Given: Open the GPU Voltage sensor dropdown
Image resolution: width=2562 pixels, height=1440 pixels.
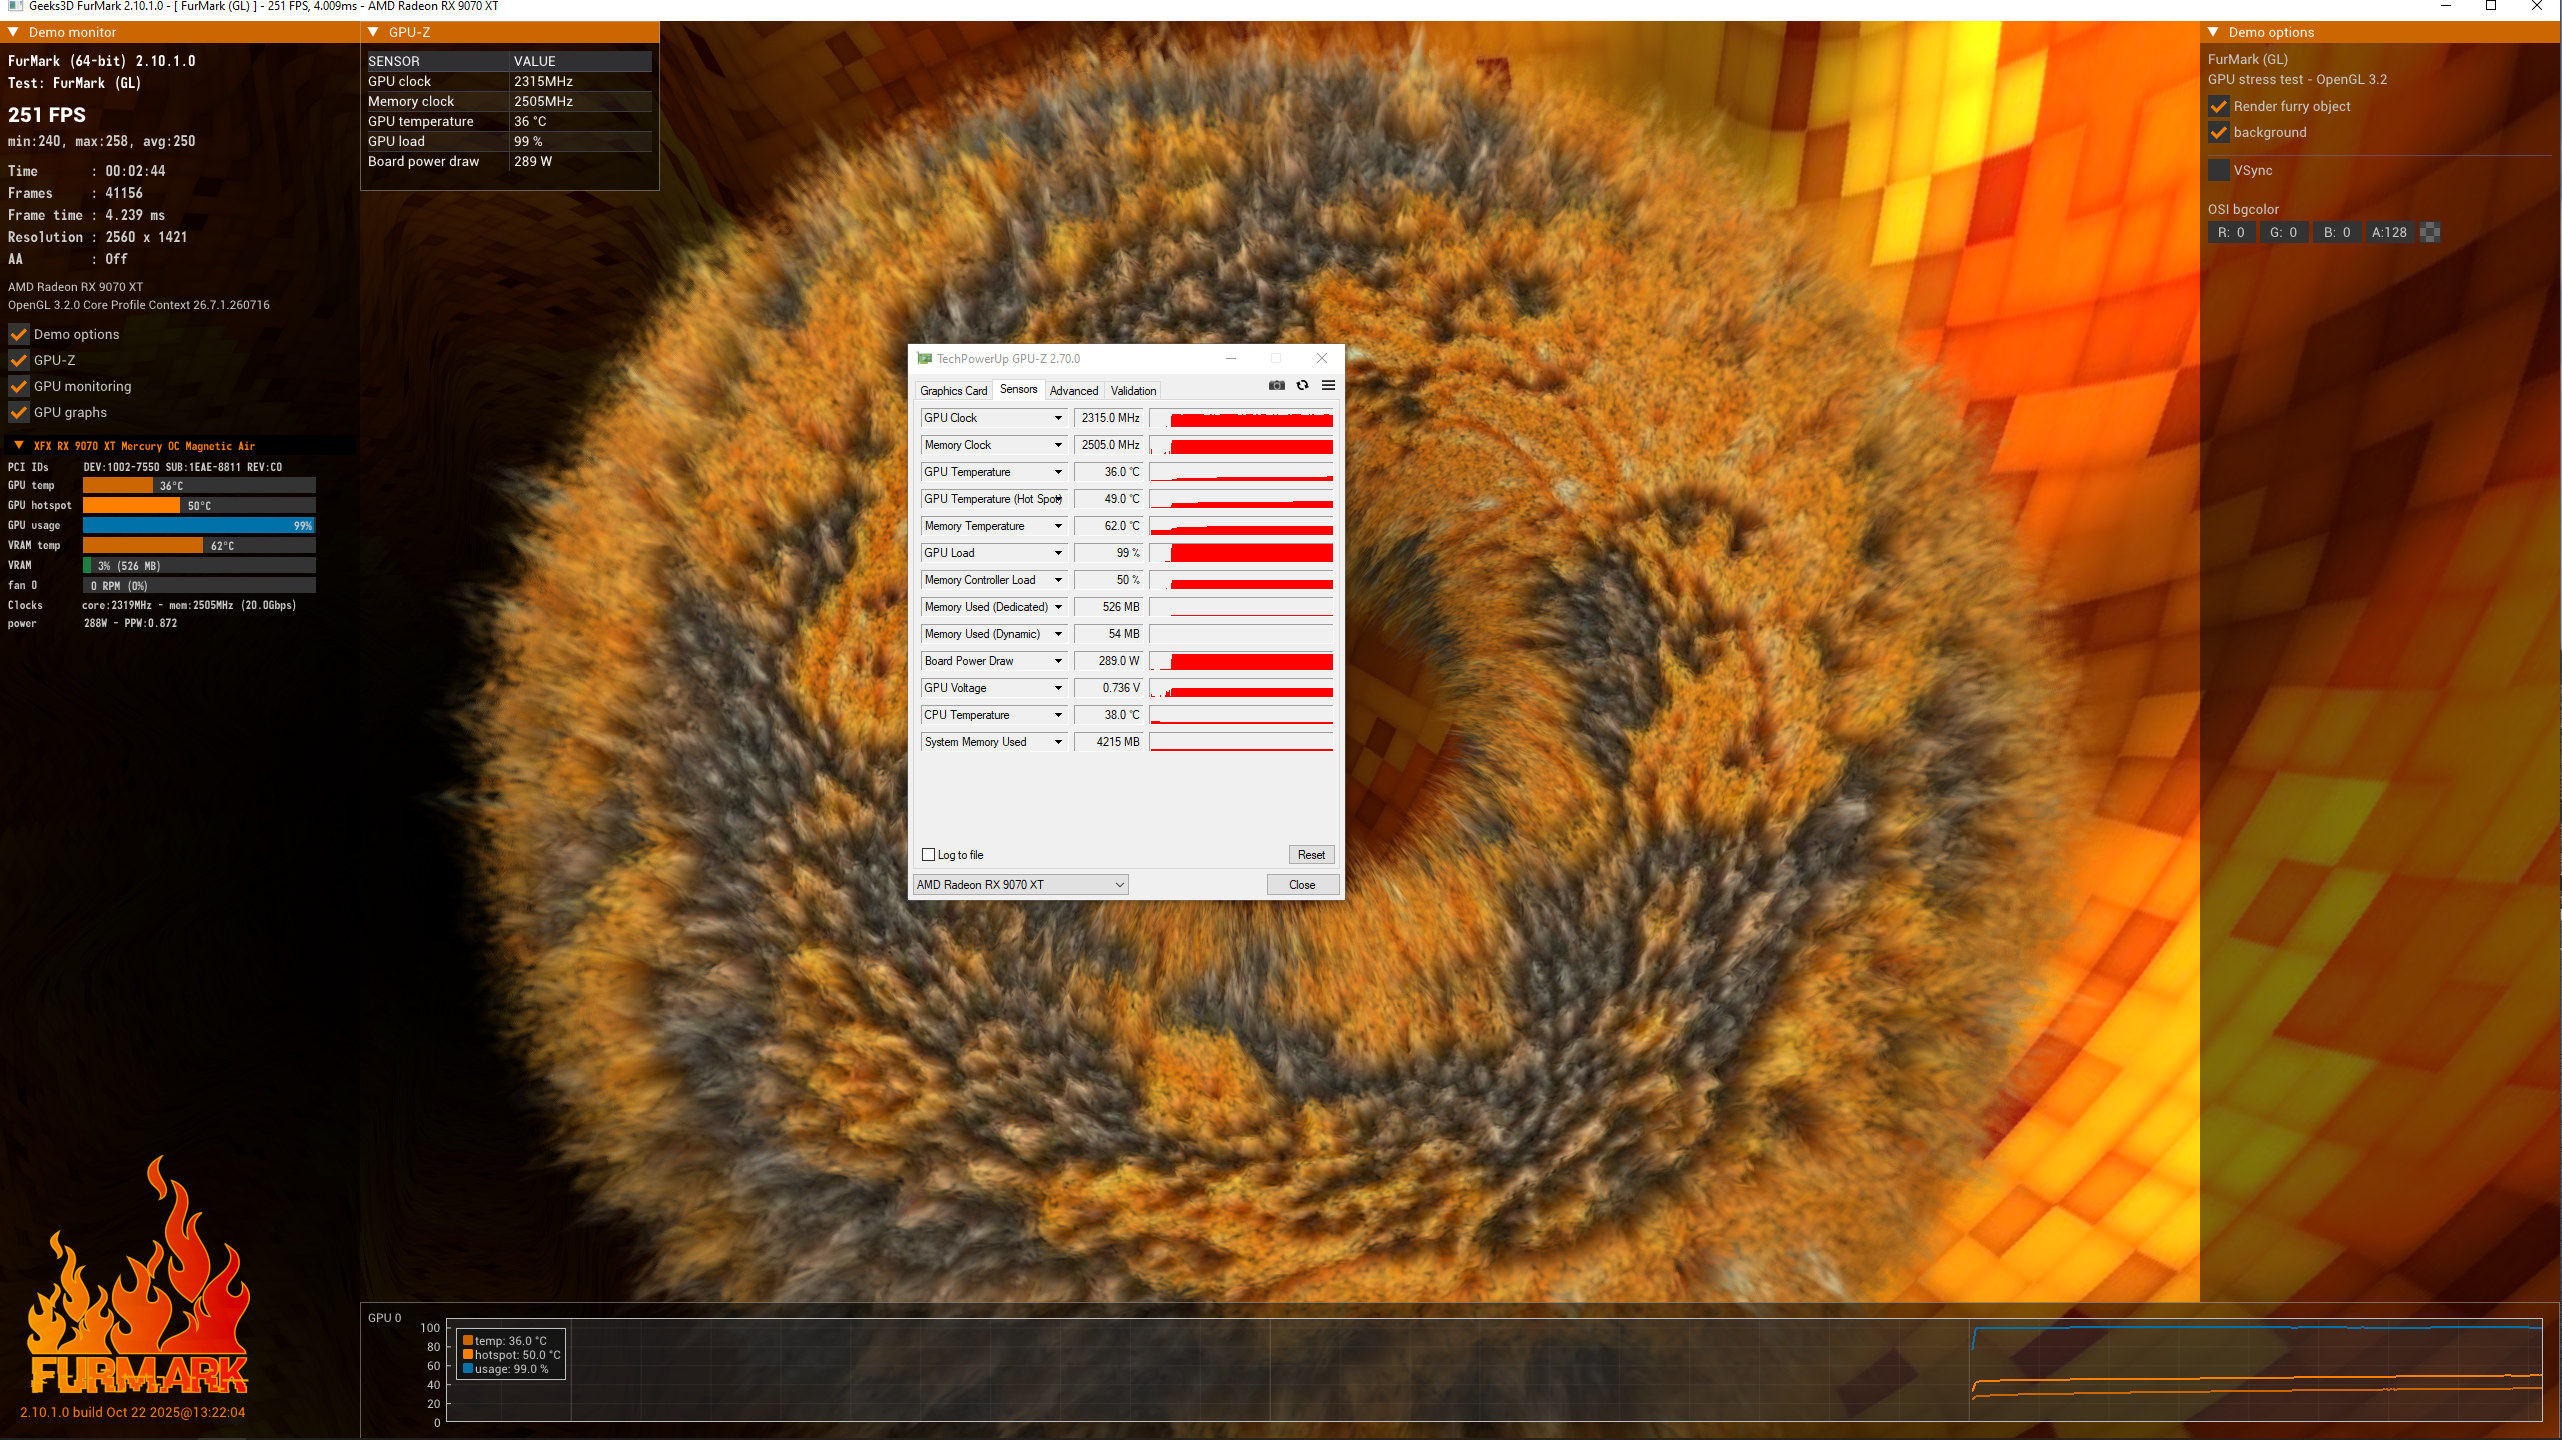Looking at the screenshot, I should click(1058, 688).
